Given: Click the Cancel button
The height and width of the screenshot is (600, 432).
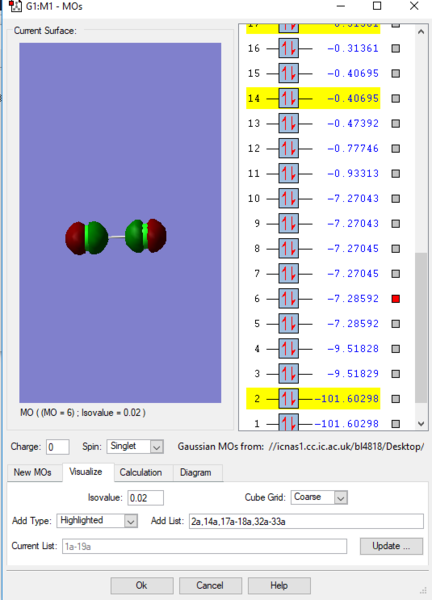Looking at the screenshot, I should pyautogui.click(x=210, y=585).
